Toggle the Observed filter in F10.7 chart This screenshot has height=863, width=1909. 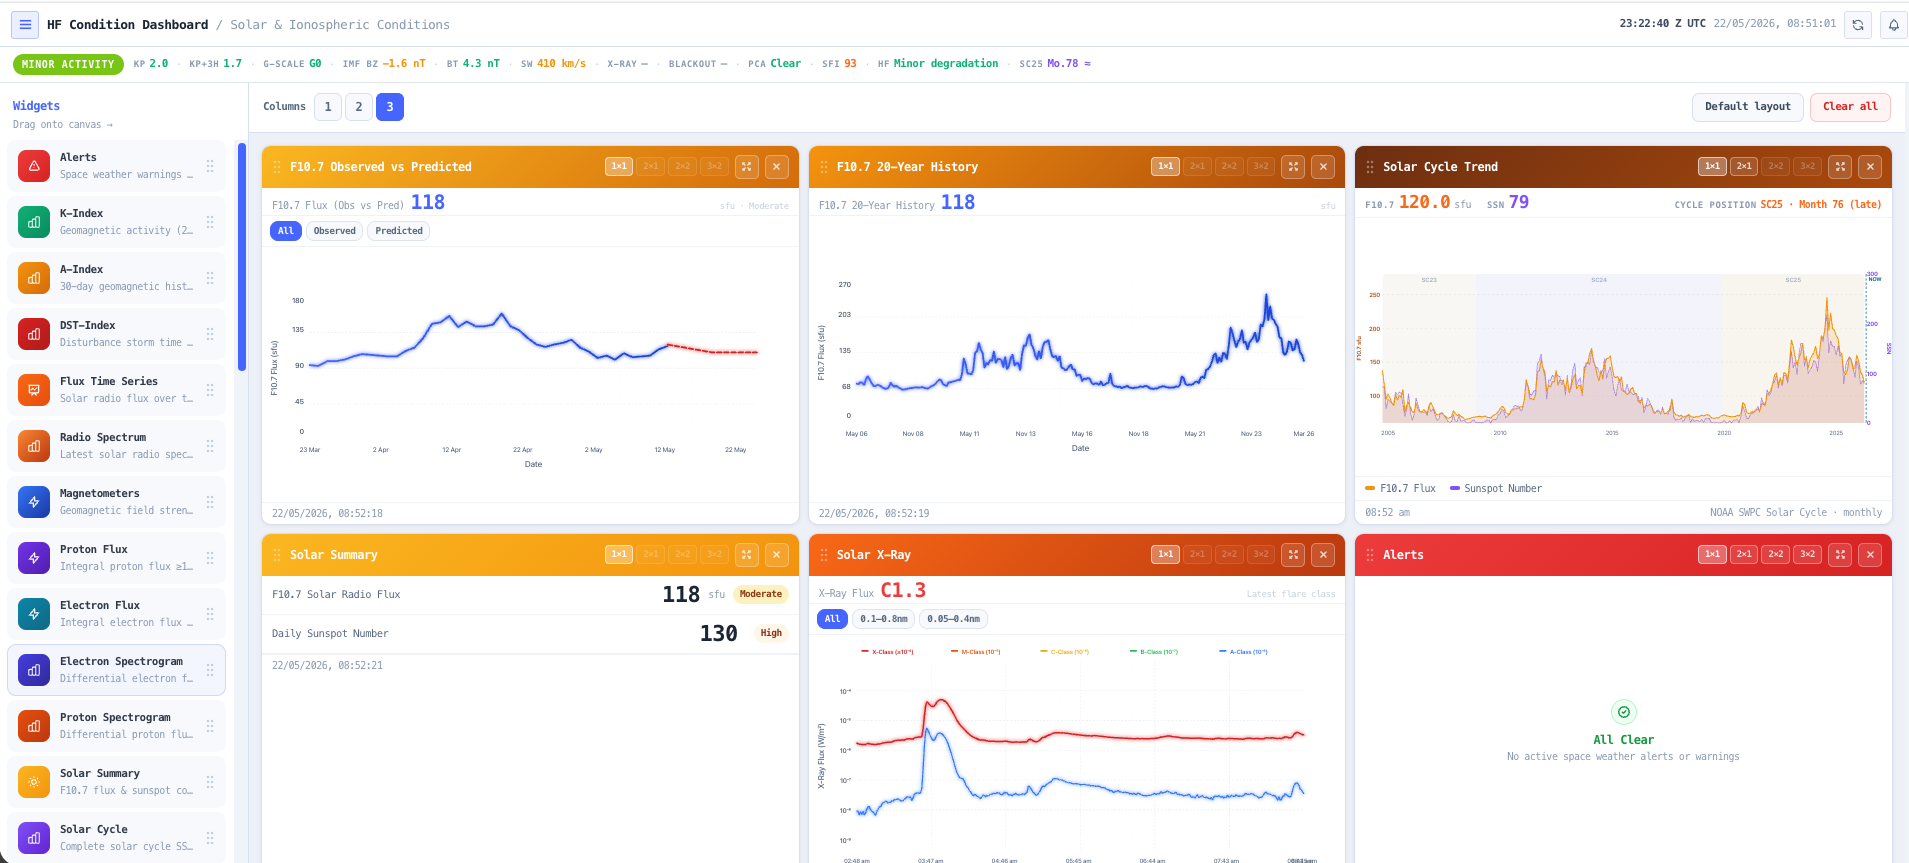[x=334, y=231]
